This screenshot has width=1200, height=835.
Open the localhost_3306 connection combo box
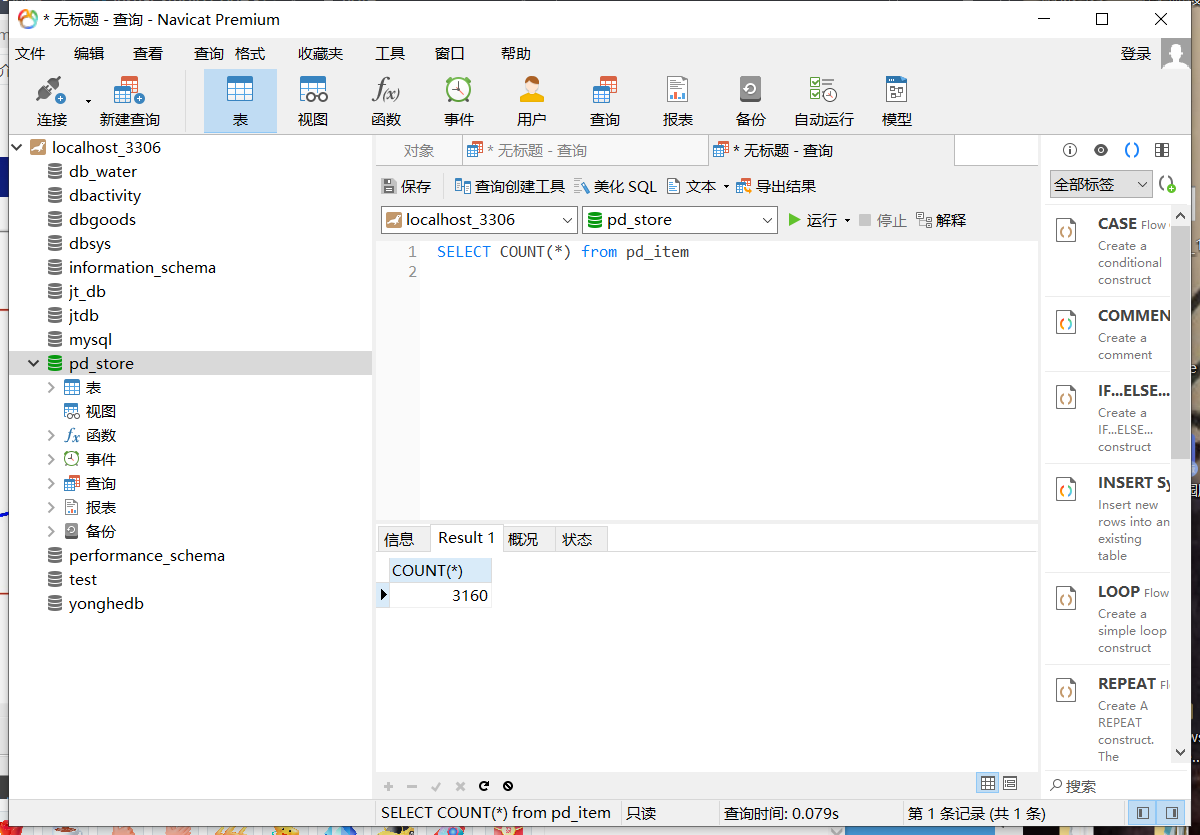coord(479,220)
